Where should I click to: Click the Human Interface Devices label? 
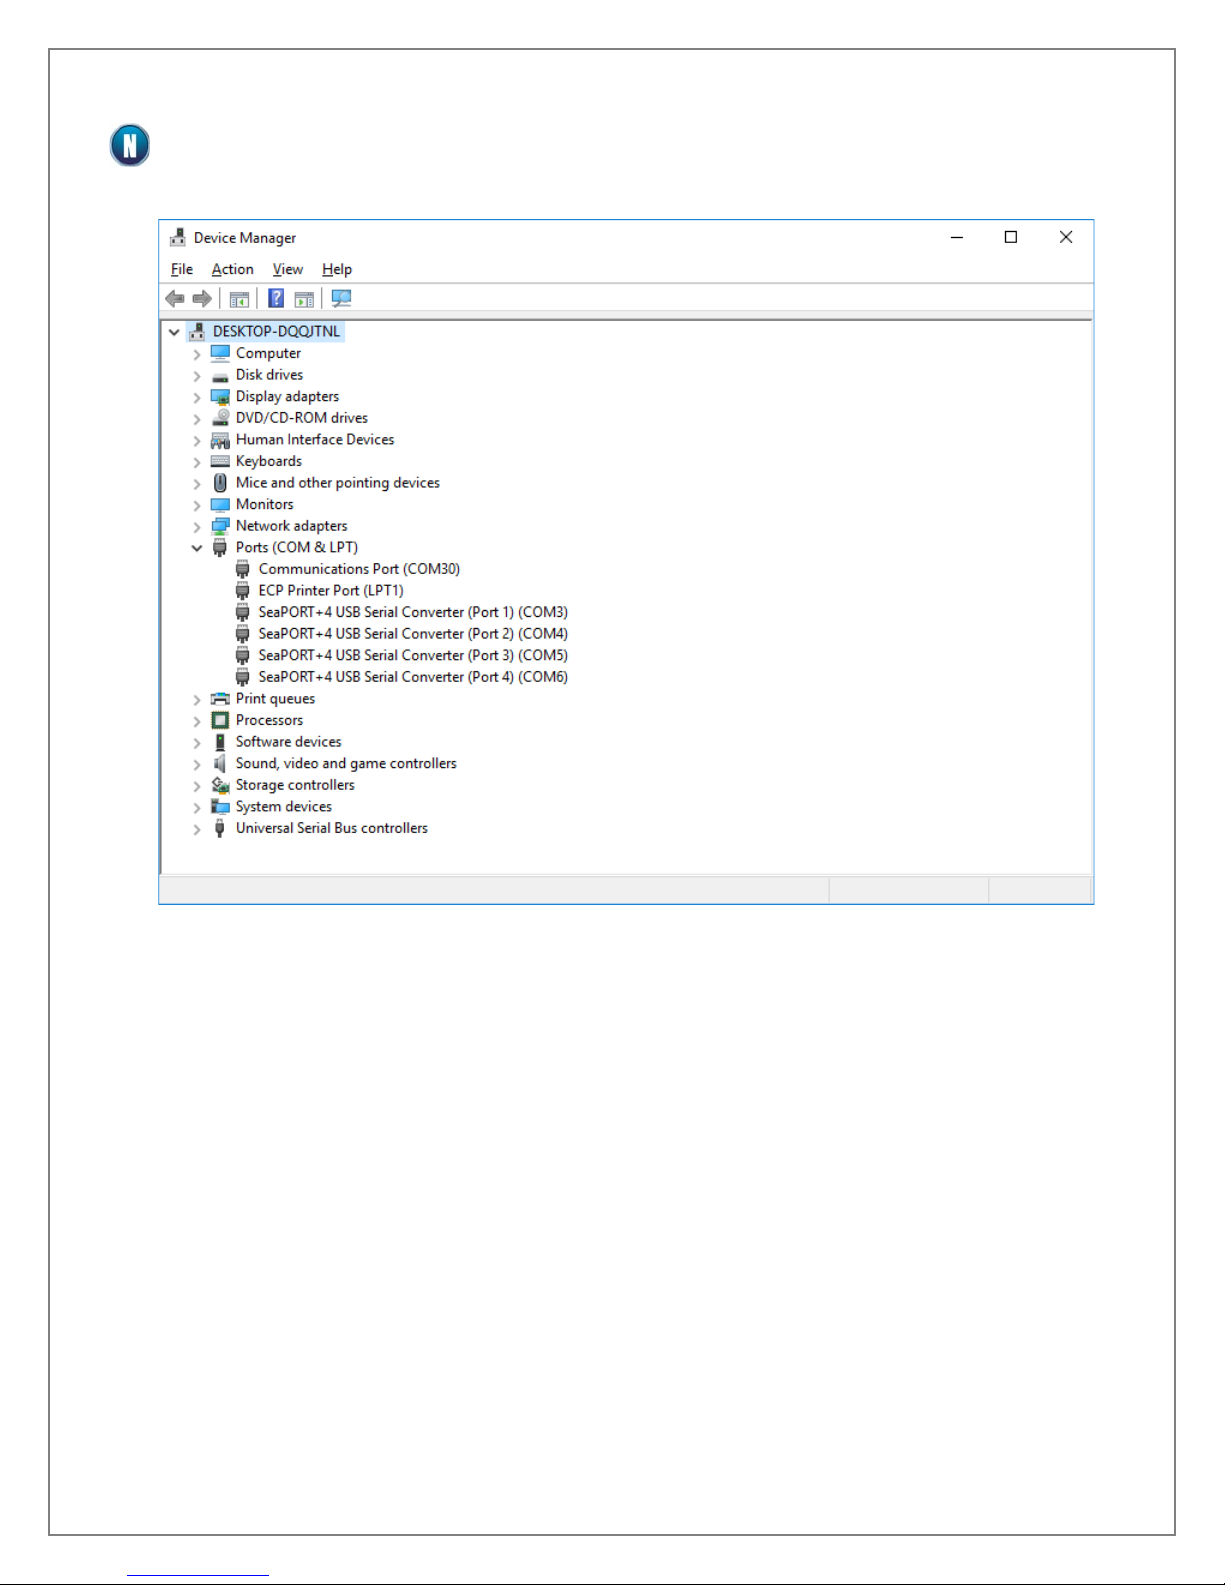[315, 439]
